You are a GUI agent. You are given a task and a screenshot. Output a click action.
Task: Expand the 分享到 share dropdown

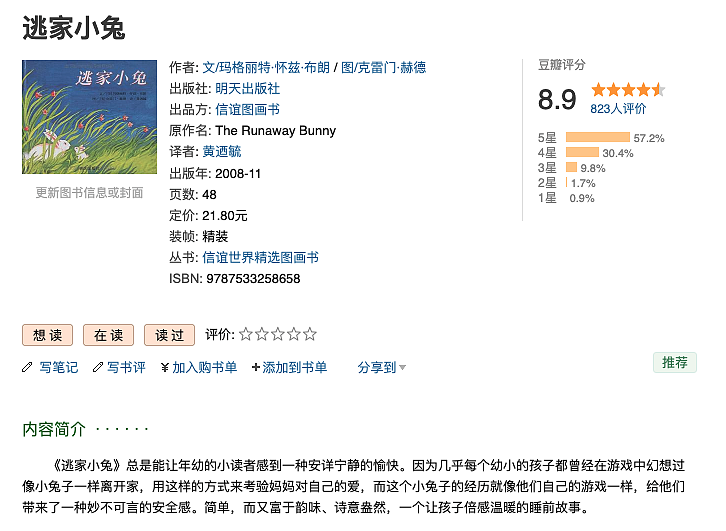click(377, 367)
